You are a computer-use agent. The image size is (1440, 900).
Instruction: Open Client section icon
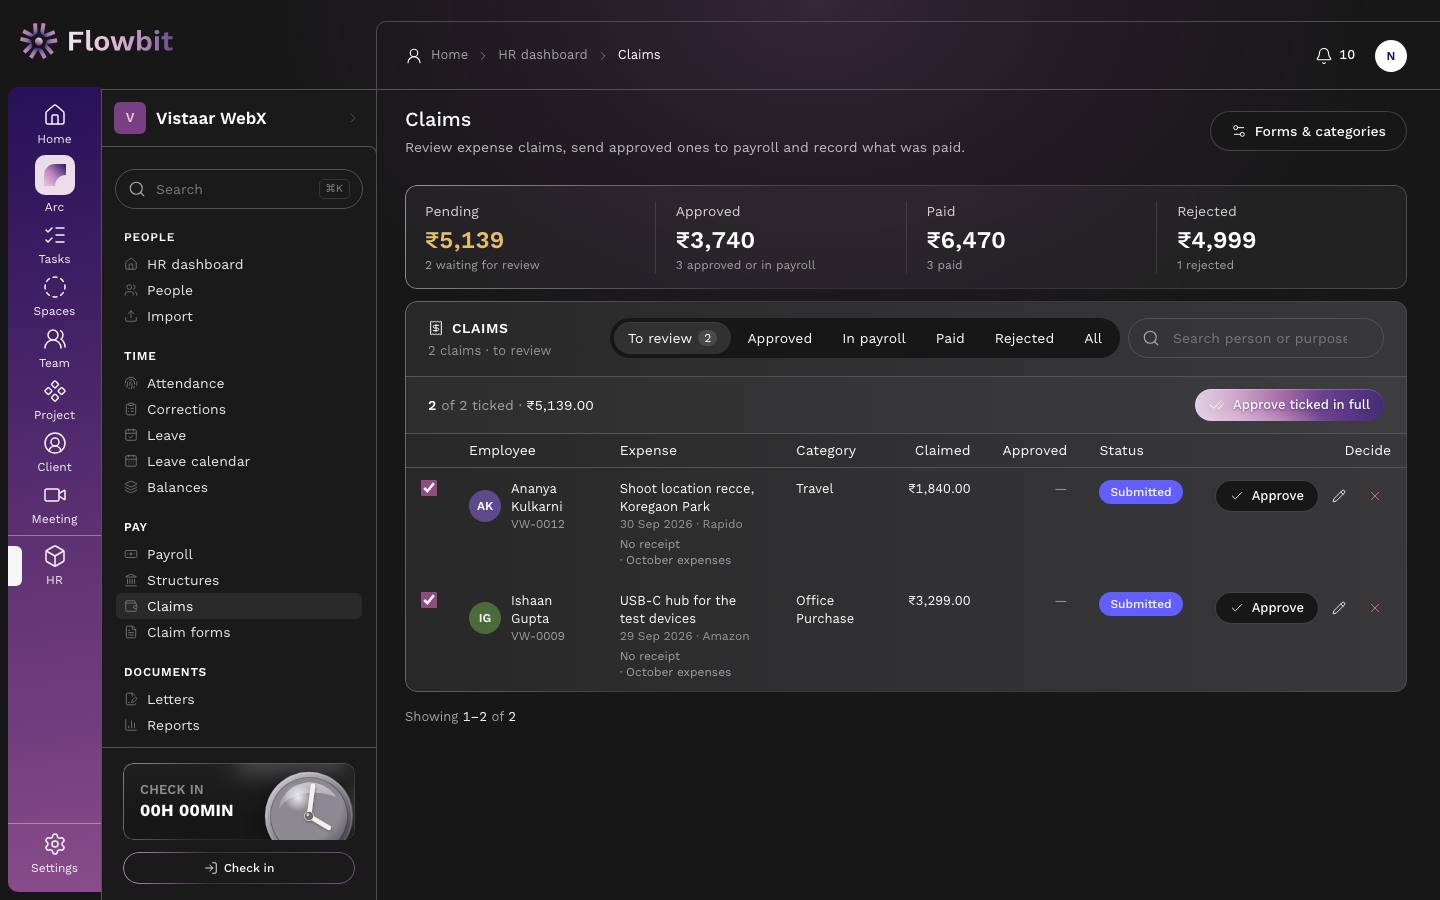(x=54, y=452)
